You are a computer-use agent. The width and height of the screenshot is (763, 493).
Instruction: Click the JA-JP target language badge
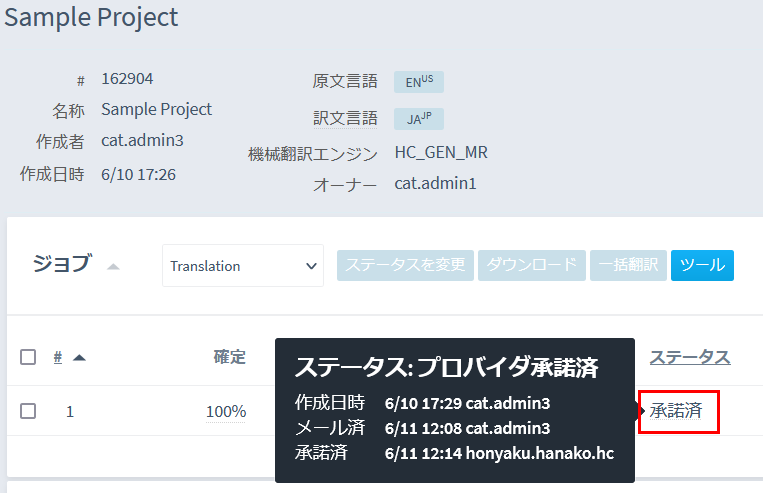pyautogui.click(x=418, y=118)
